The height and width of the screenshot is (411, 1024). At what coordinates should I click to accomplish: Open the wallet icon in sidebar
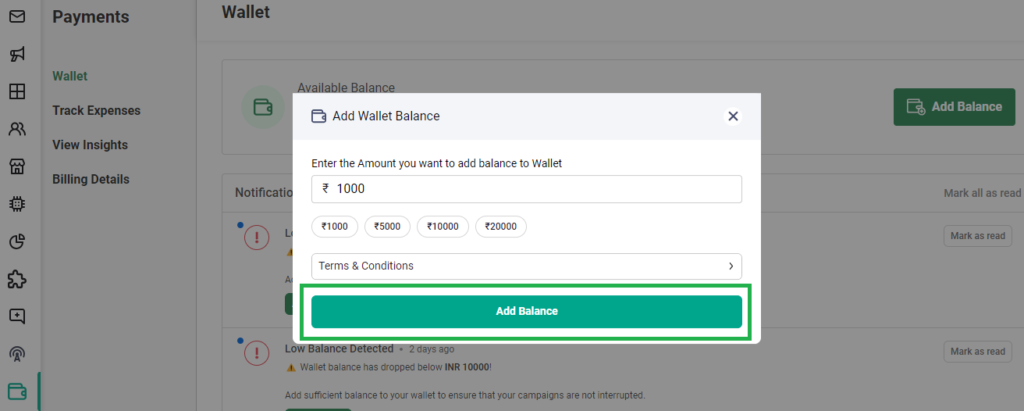(x=17, y=392)
